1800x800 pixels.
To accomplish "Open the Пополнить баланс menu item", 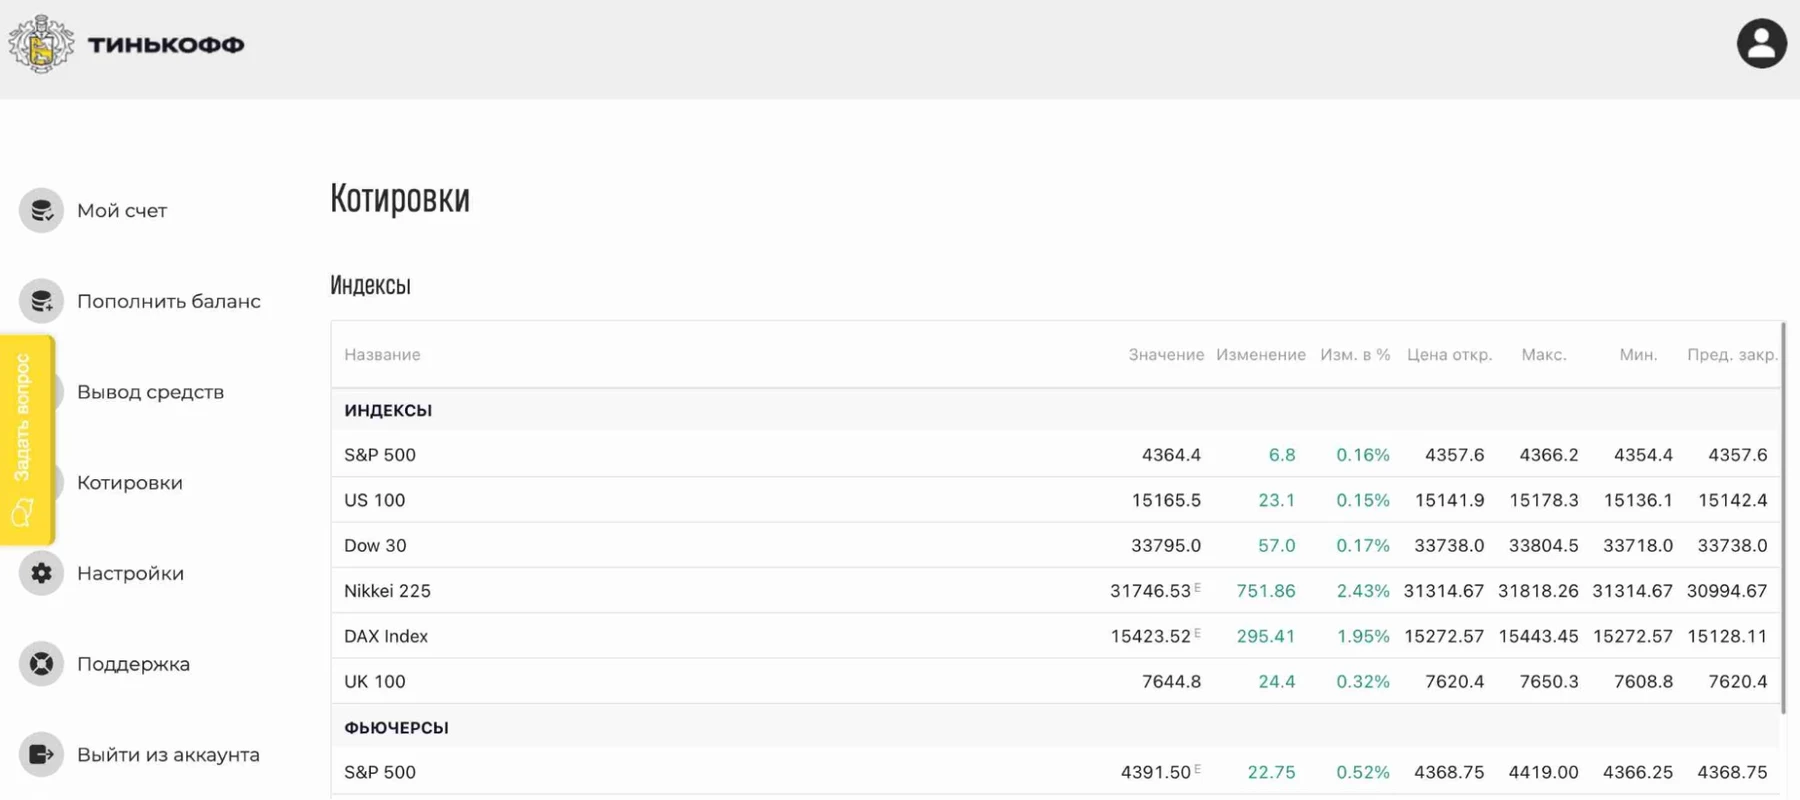I will click(x=169, y=301).
